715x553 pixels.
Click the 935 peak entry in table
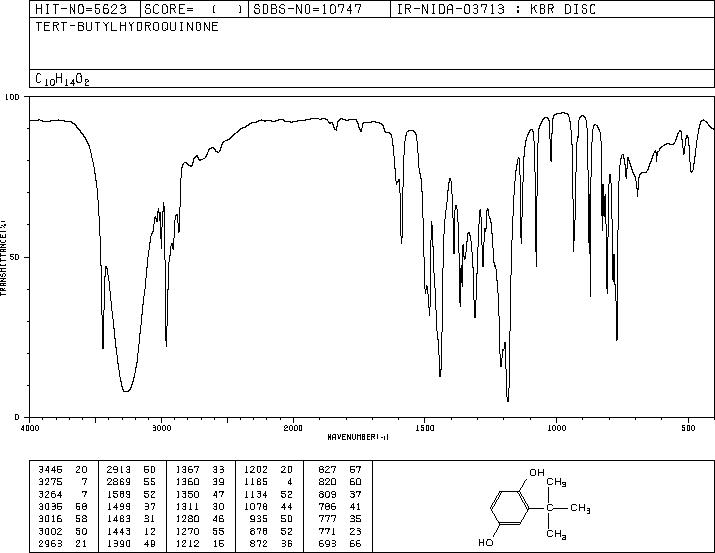(x=271, y=519)
